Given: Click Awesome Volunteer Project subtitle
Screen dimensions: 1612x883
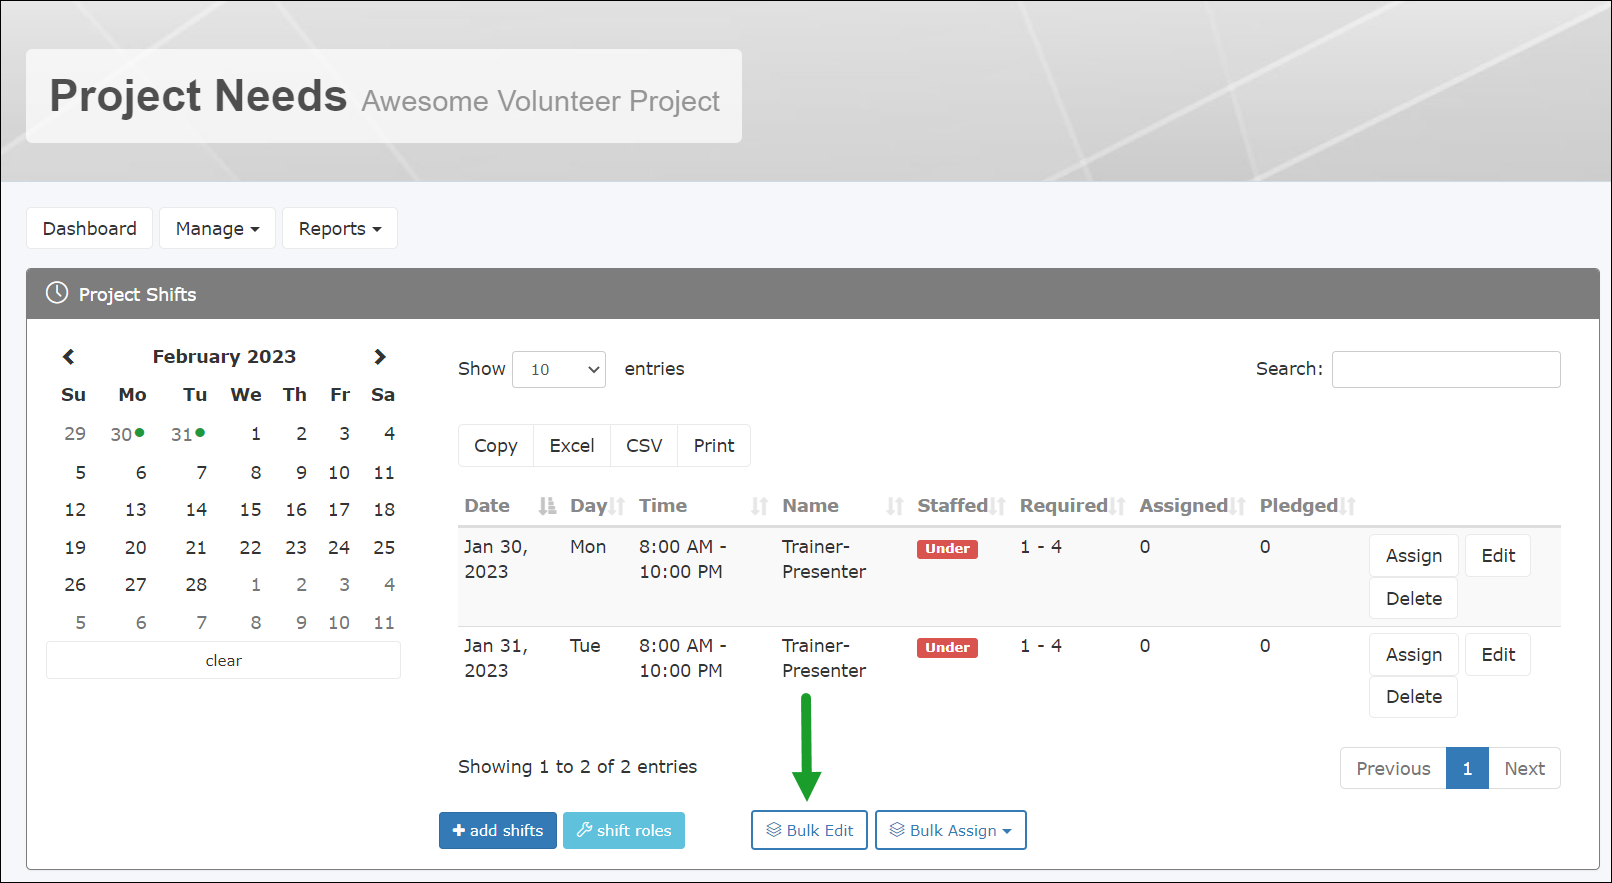Looking at the screenshot, I should point(540,101).
